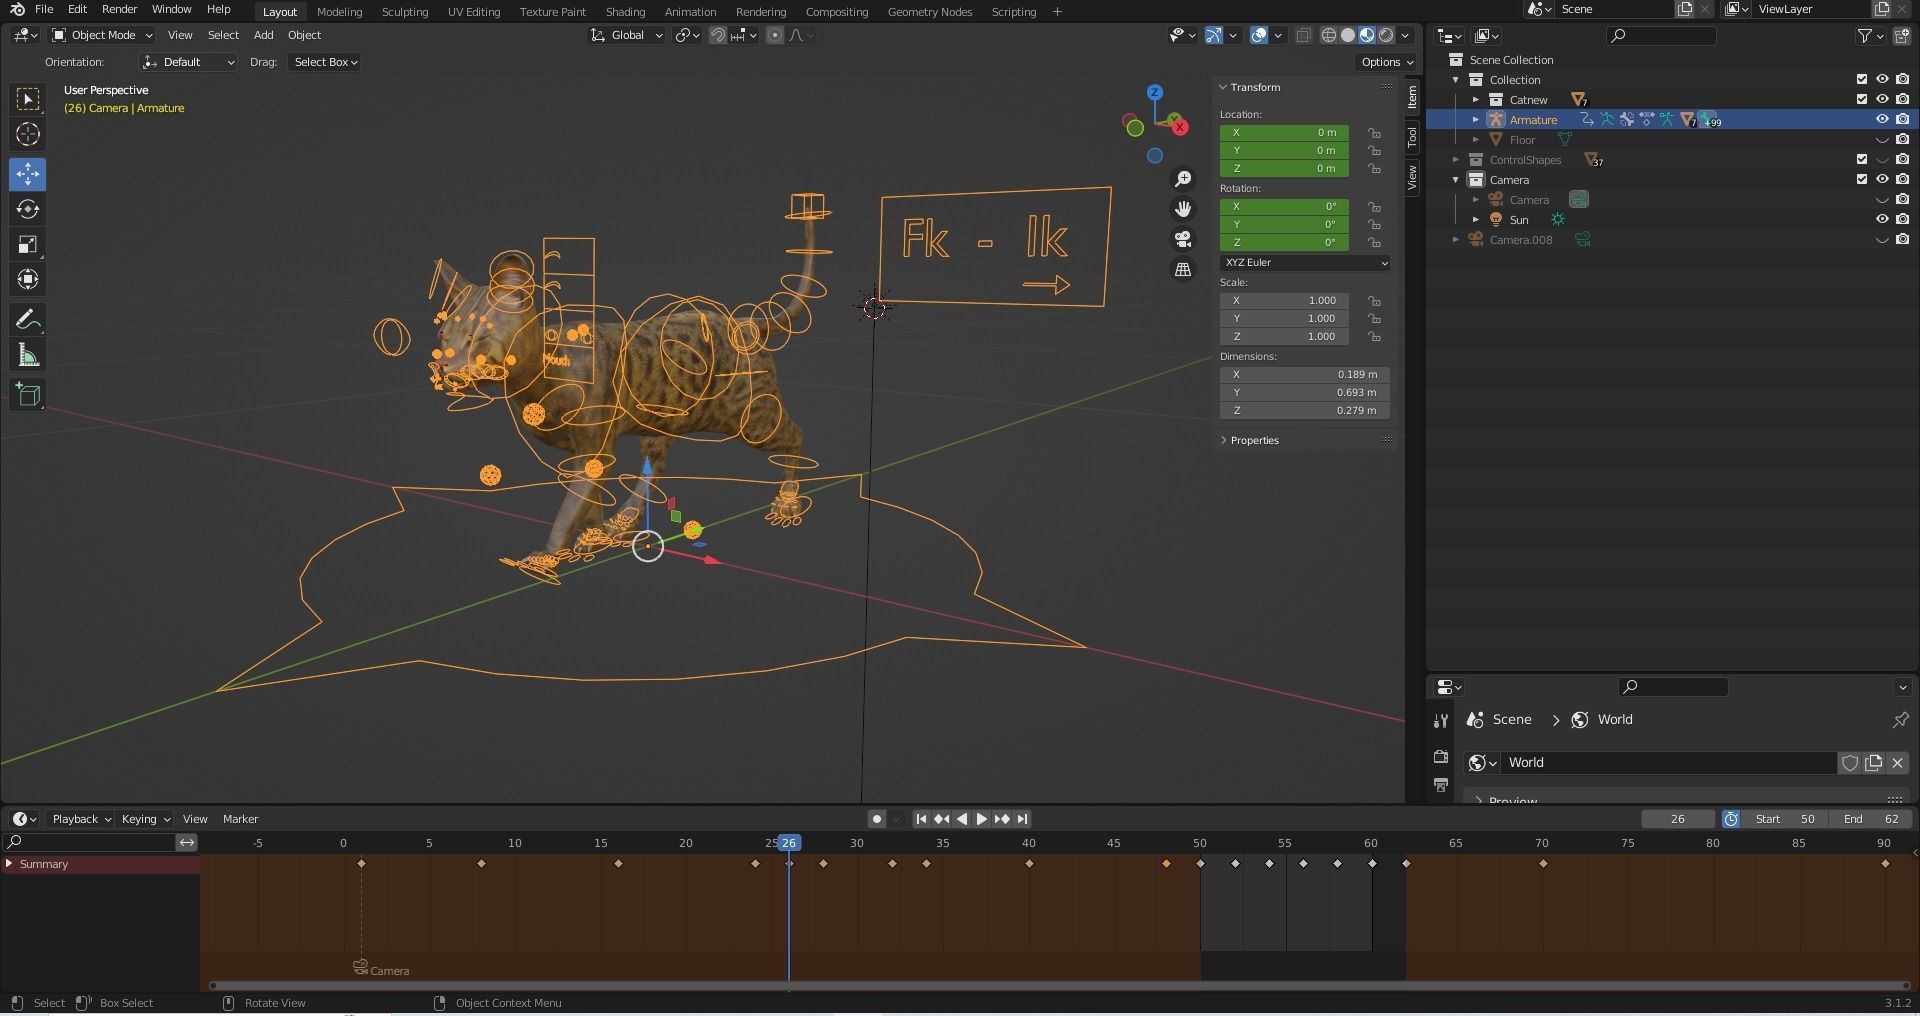This screenshot has height=1016, width=1920.
Task: Click the pin icon in World properties
Action: point(1901,720)
